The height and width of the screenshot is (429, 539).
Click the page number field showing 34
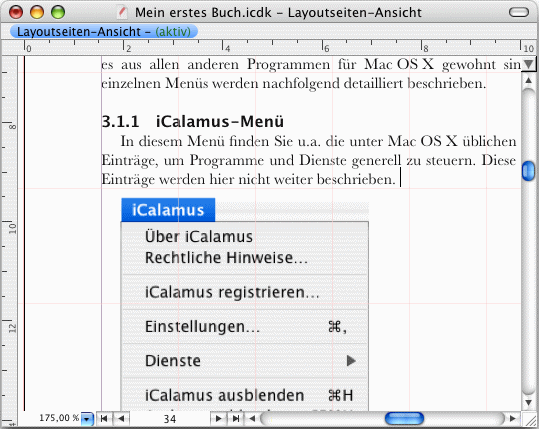click(x=170, y=419)
